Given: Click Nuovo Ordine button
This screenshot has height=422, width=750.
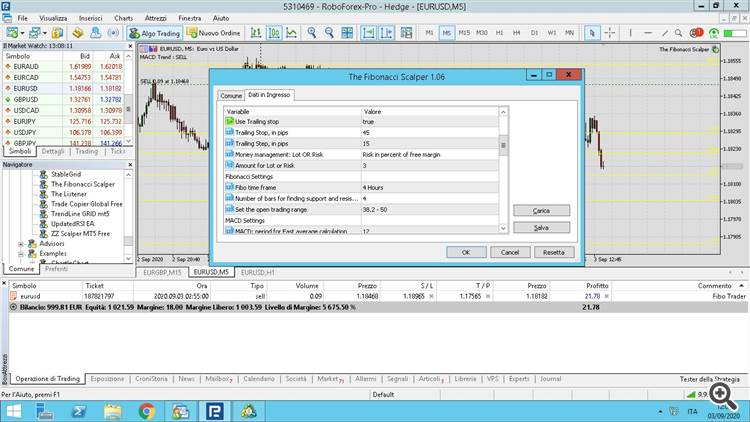Looking at the screenshot, I should [214, 33].
